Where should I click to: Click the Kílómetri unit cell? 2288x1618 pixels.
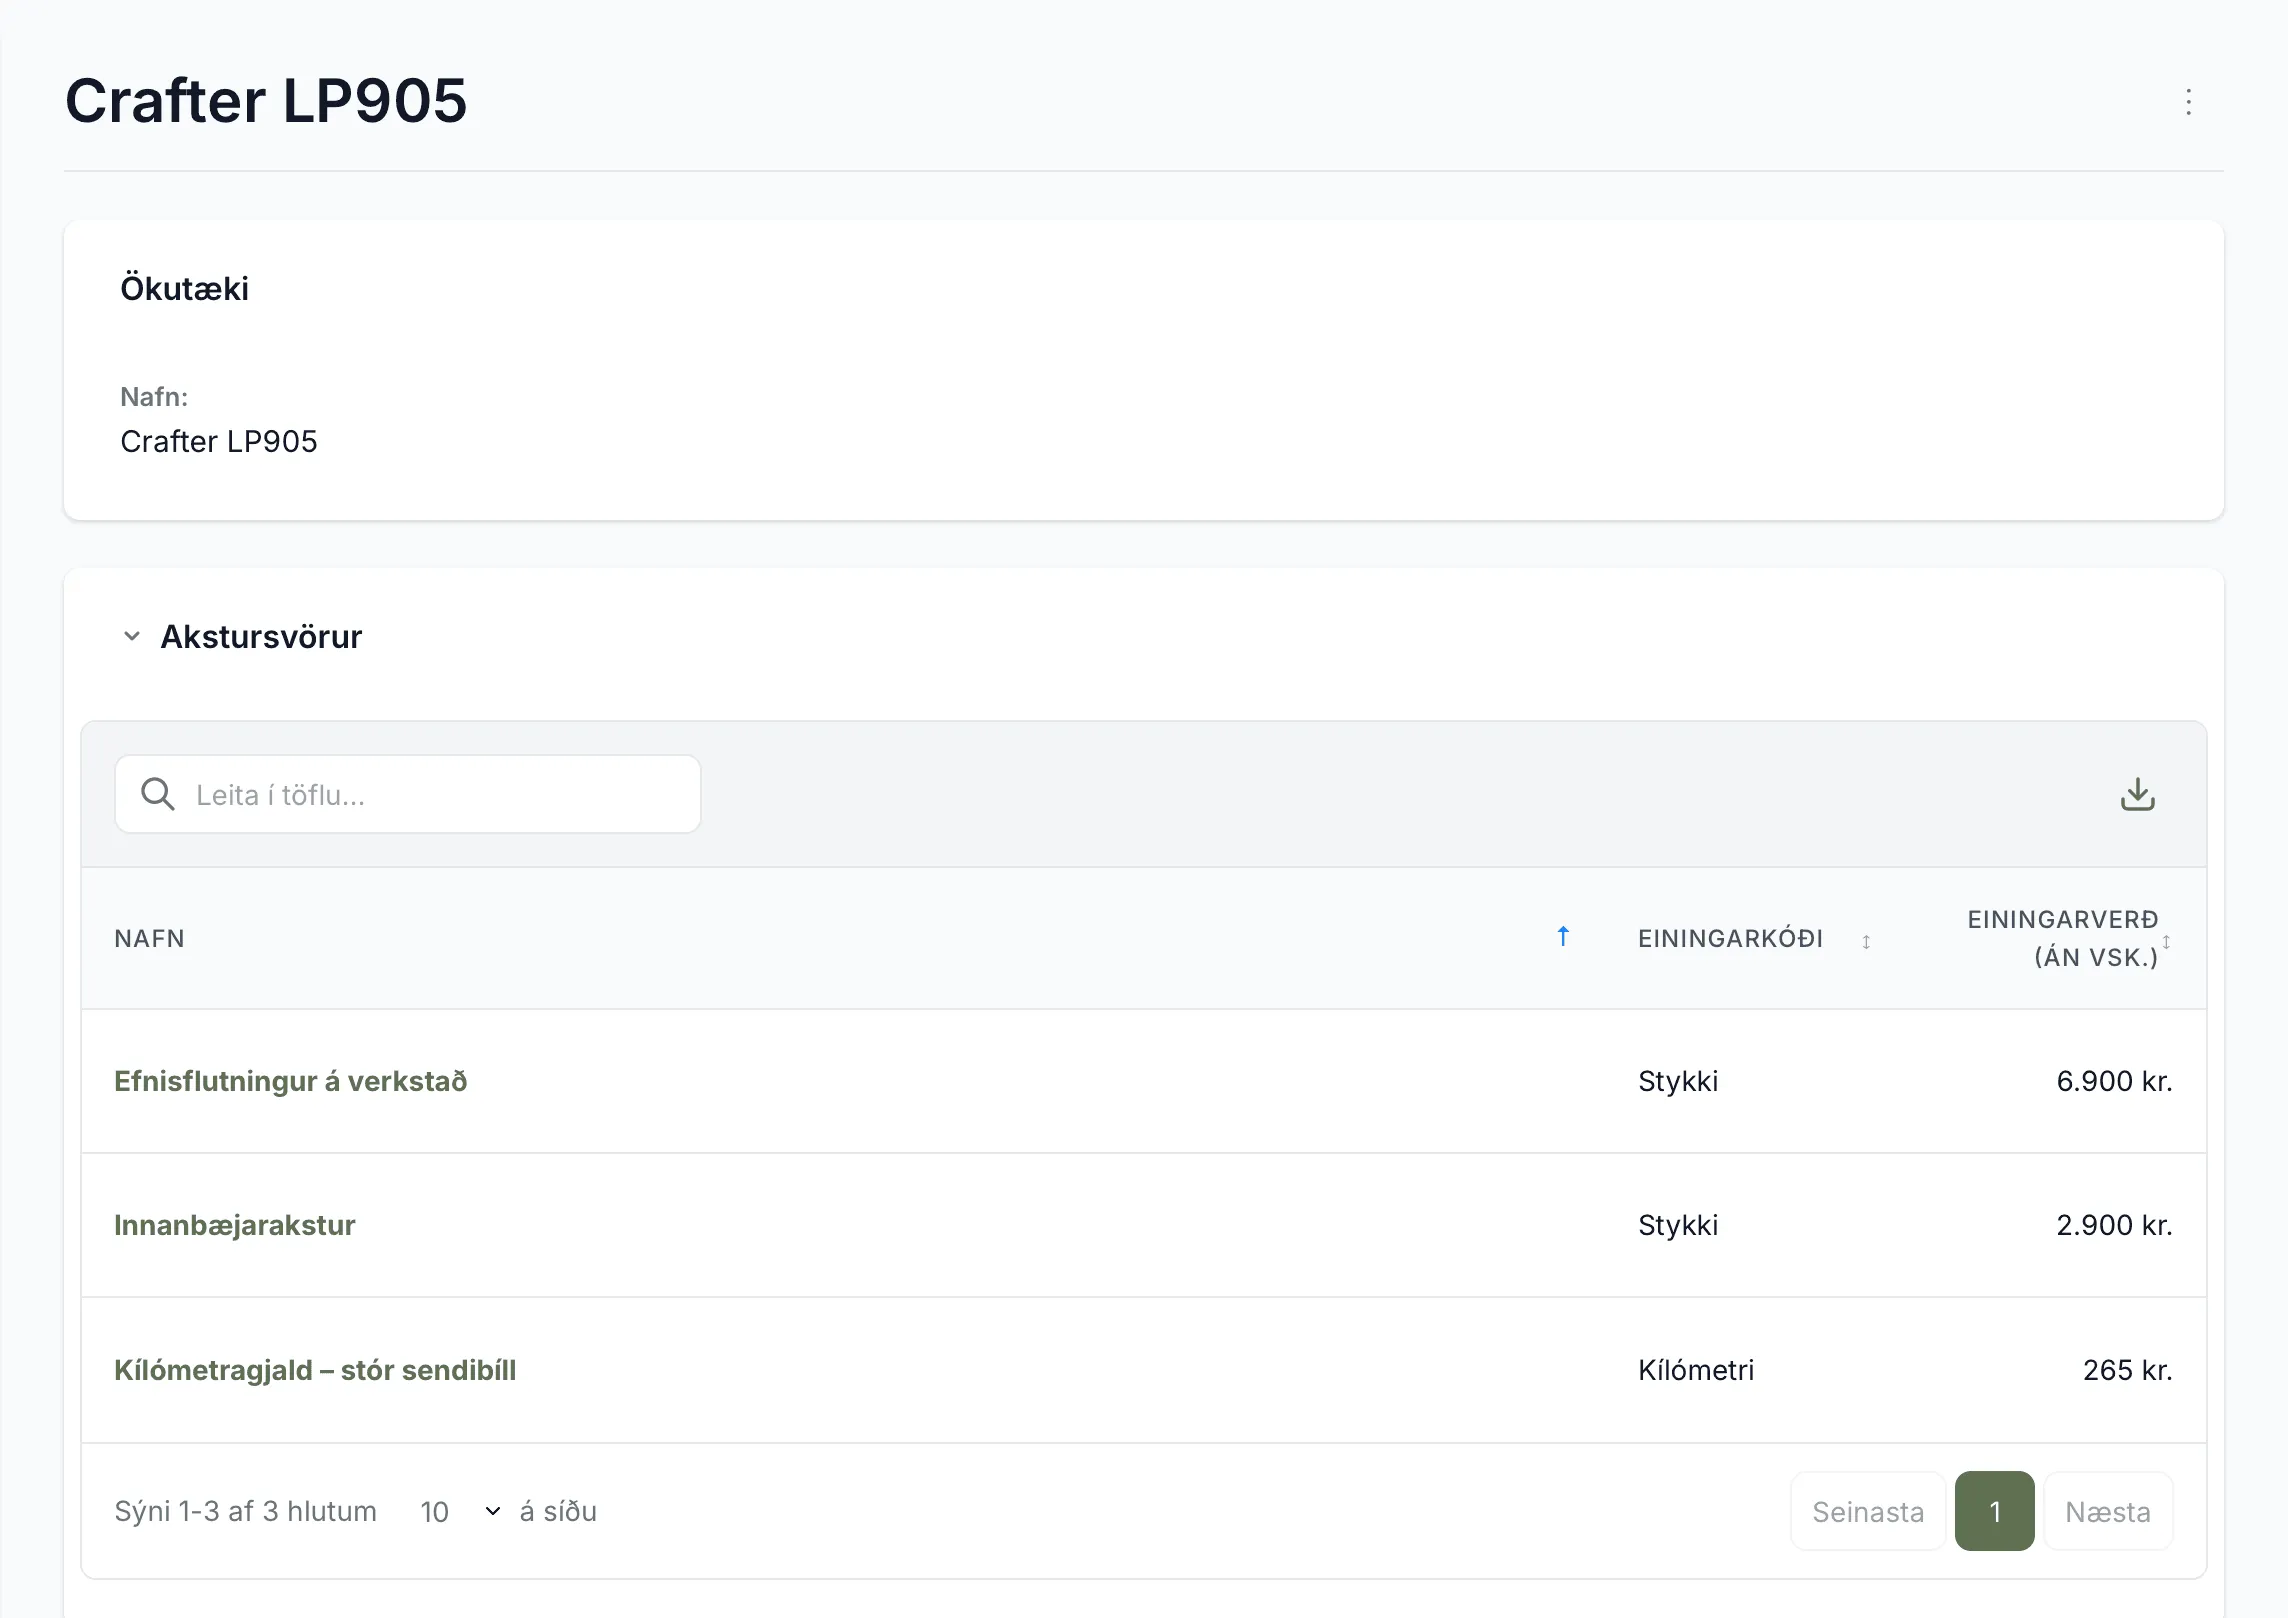(x=1696, y=1370)
